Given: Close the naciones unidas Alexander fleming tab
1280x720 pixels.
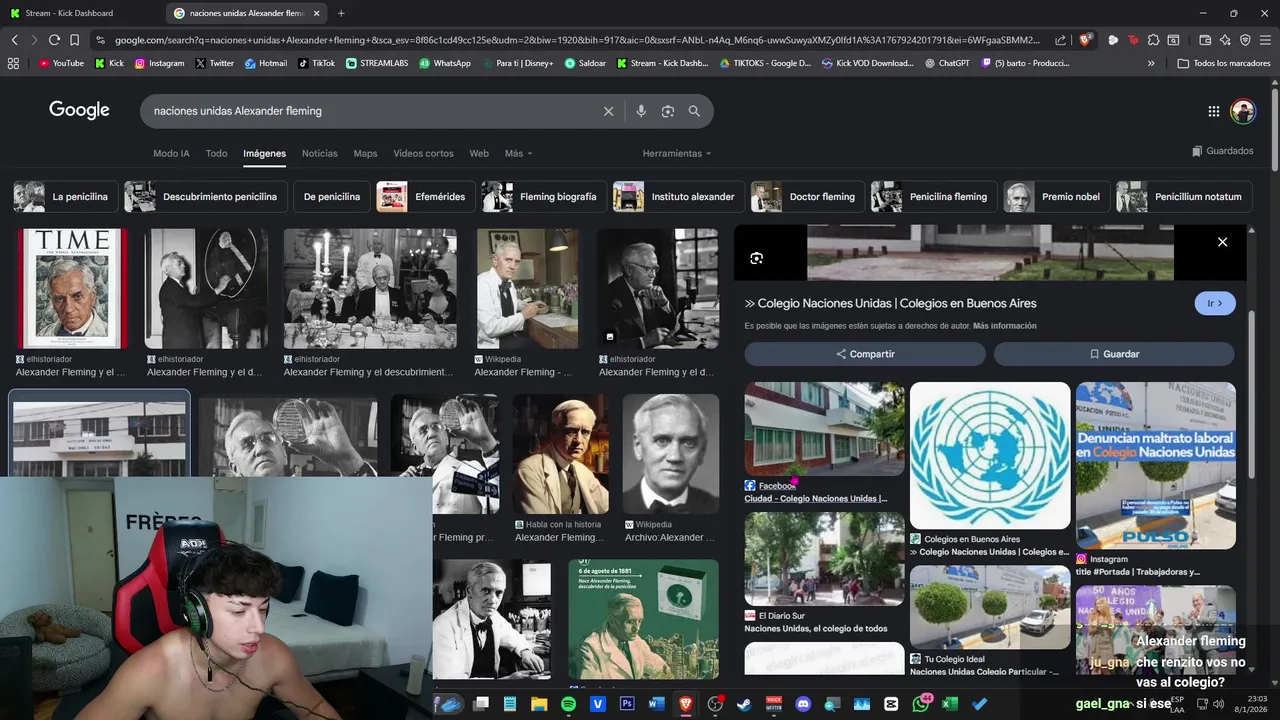Looking at the screenshot, I should (317, 13).
